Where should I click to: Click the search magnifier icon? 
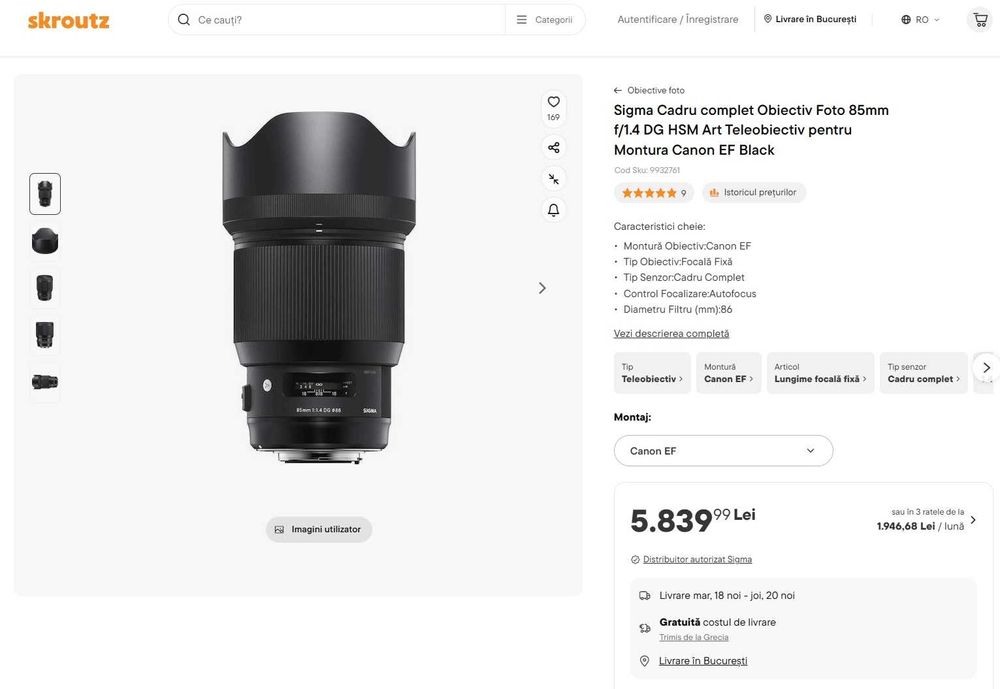tap(184, 19)
